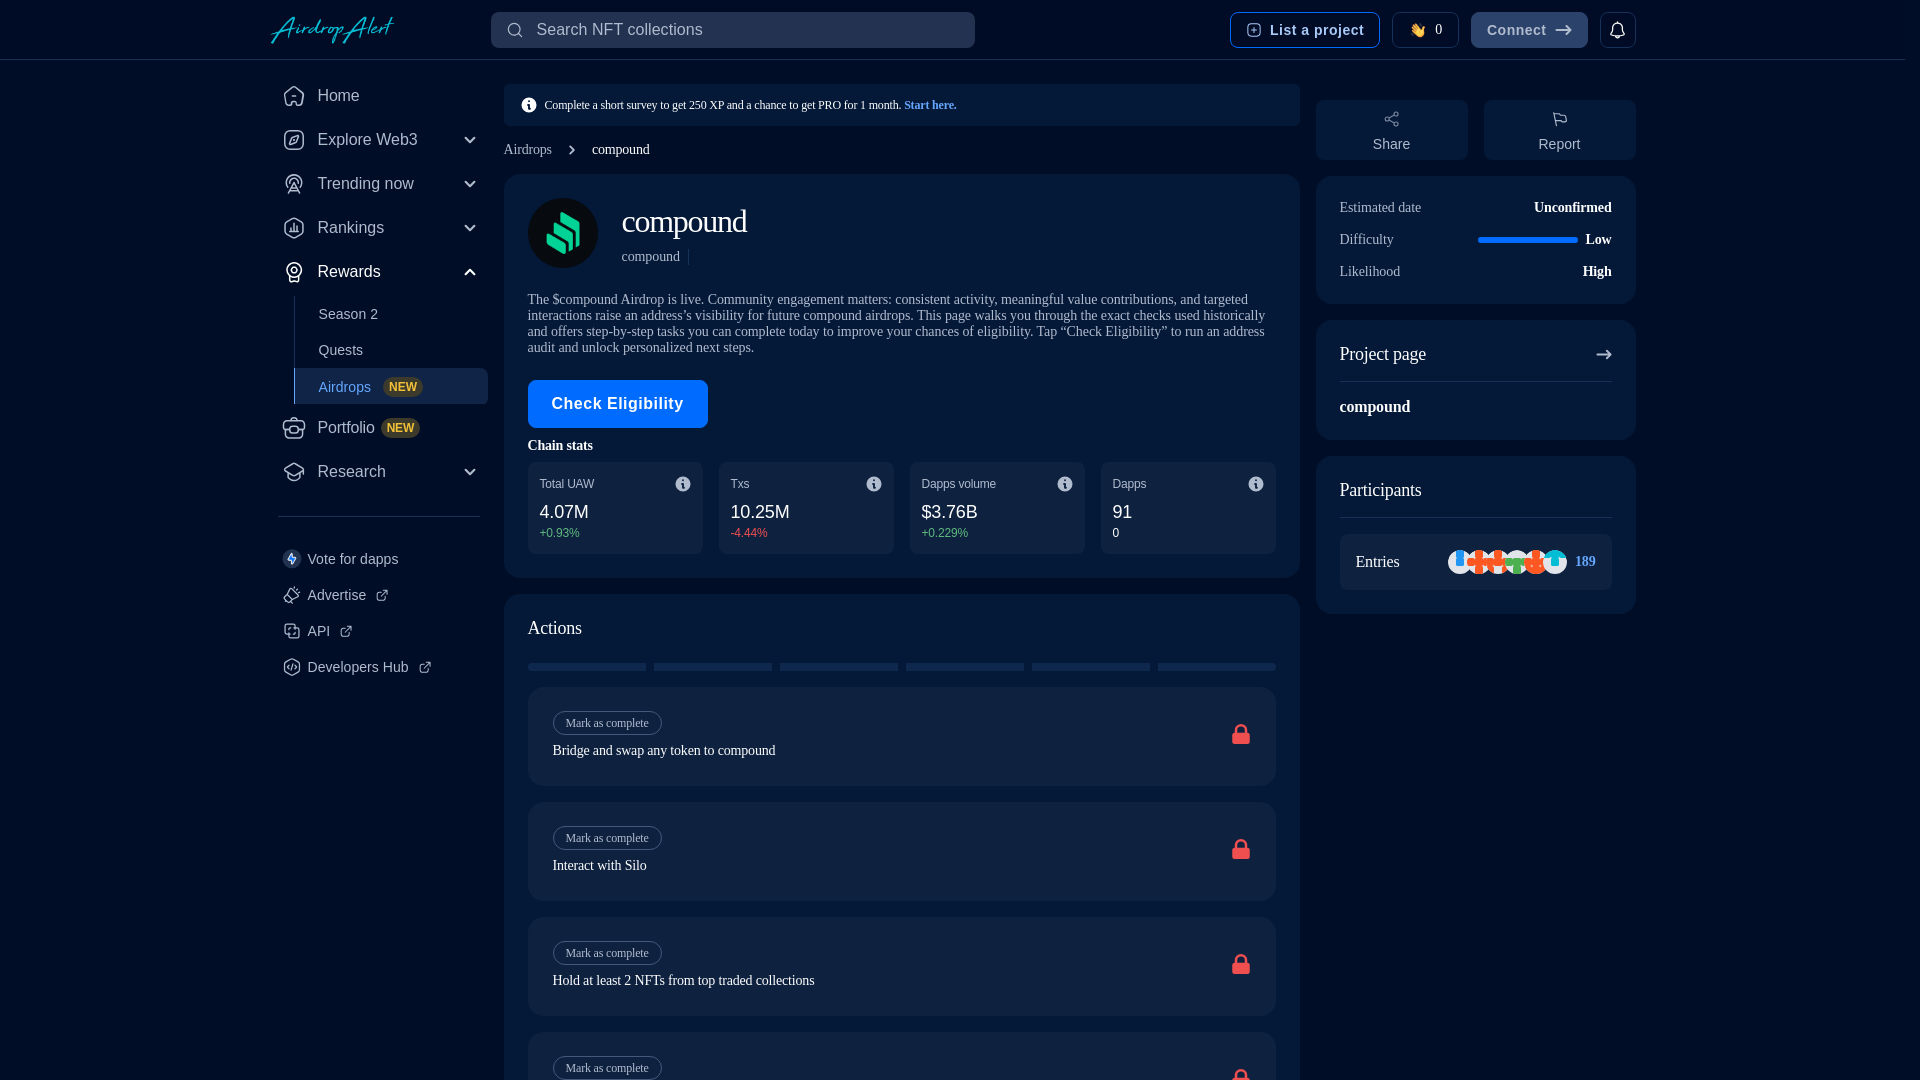Click the Developers Hub icon
This screenshot has width=1920, height=1080.
coord(291,667)
